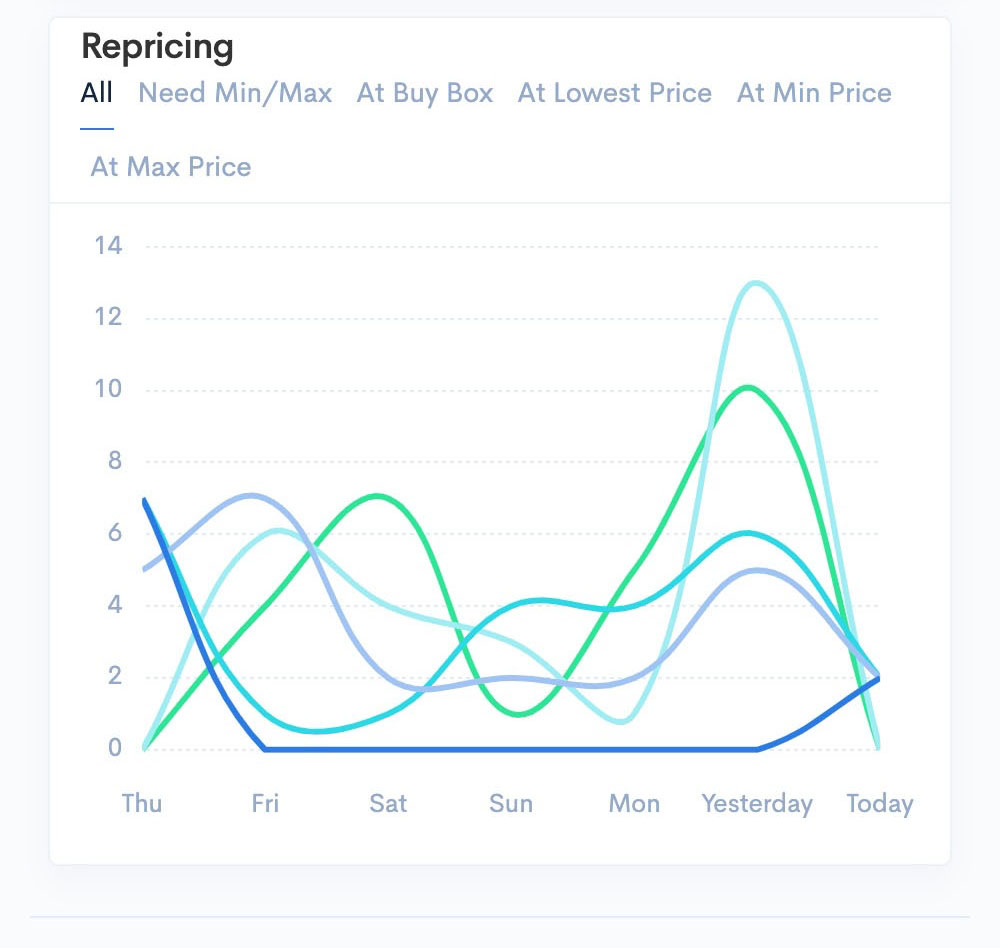Image resolution: width=1000 pixels, height=948 pixels.
Task: Select the All tab
Action: click(x=97, y=93)
